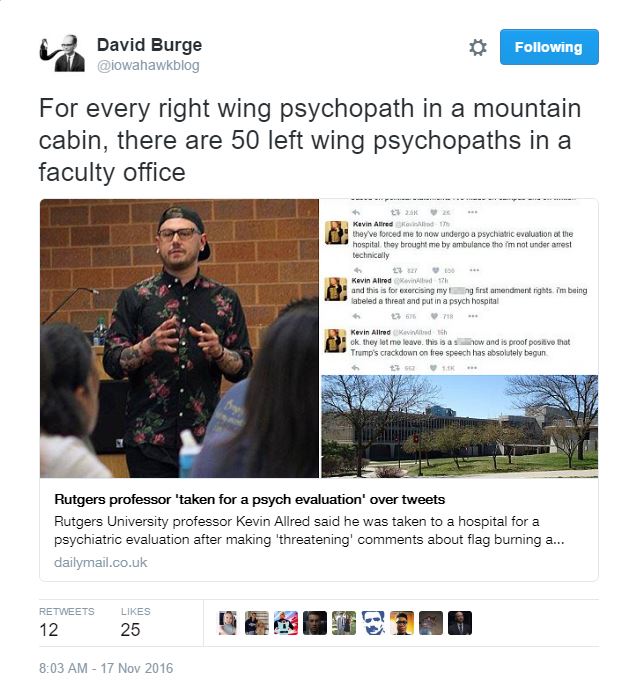Screen dimensions: 637x682
Task: Open the second liker's avatar
Action: point(257,623)
